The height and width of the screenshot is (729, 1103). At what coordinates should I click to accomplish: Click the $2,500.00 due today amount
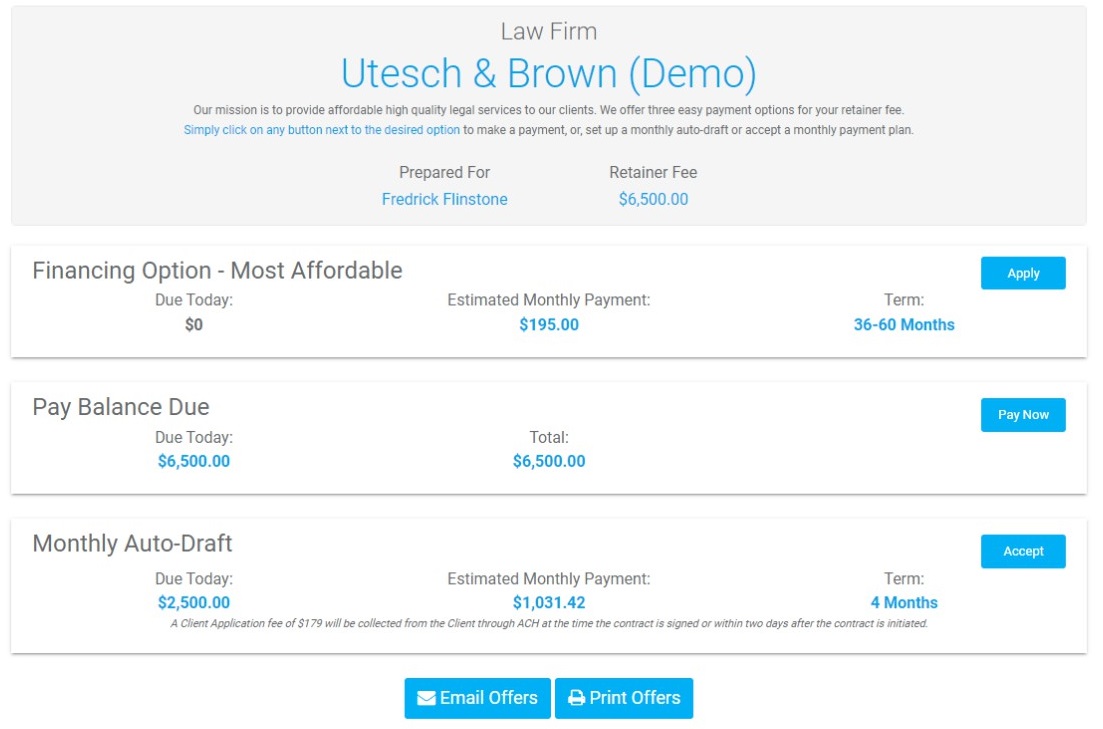[193, 602]
